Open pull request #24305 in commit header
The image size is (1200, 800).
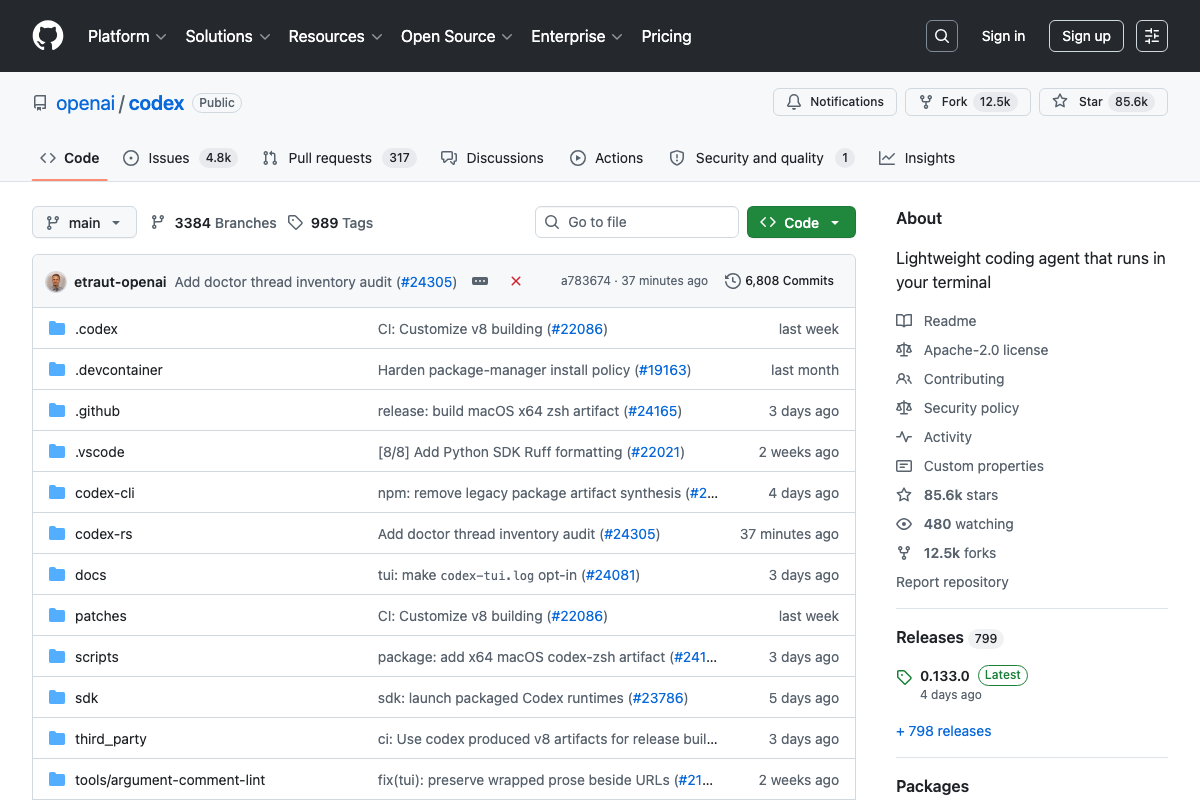(x=427, y=282)
